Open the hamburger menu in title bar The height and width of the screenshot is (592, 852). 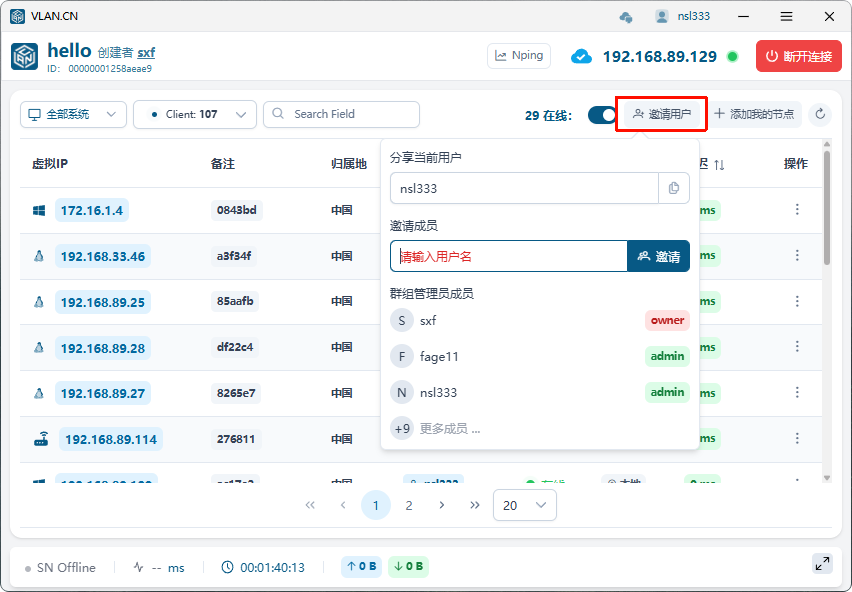click(x=786, y=16)
